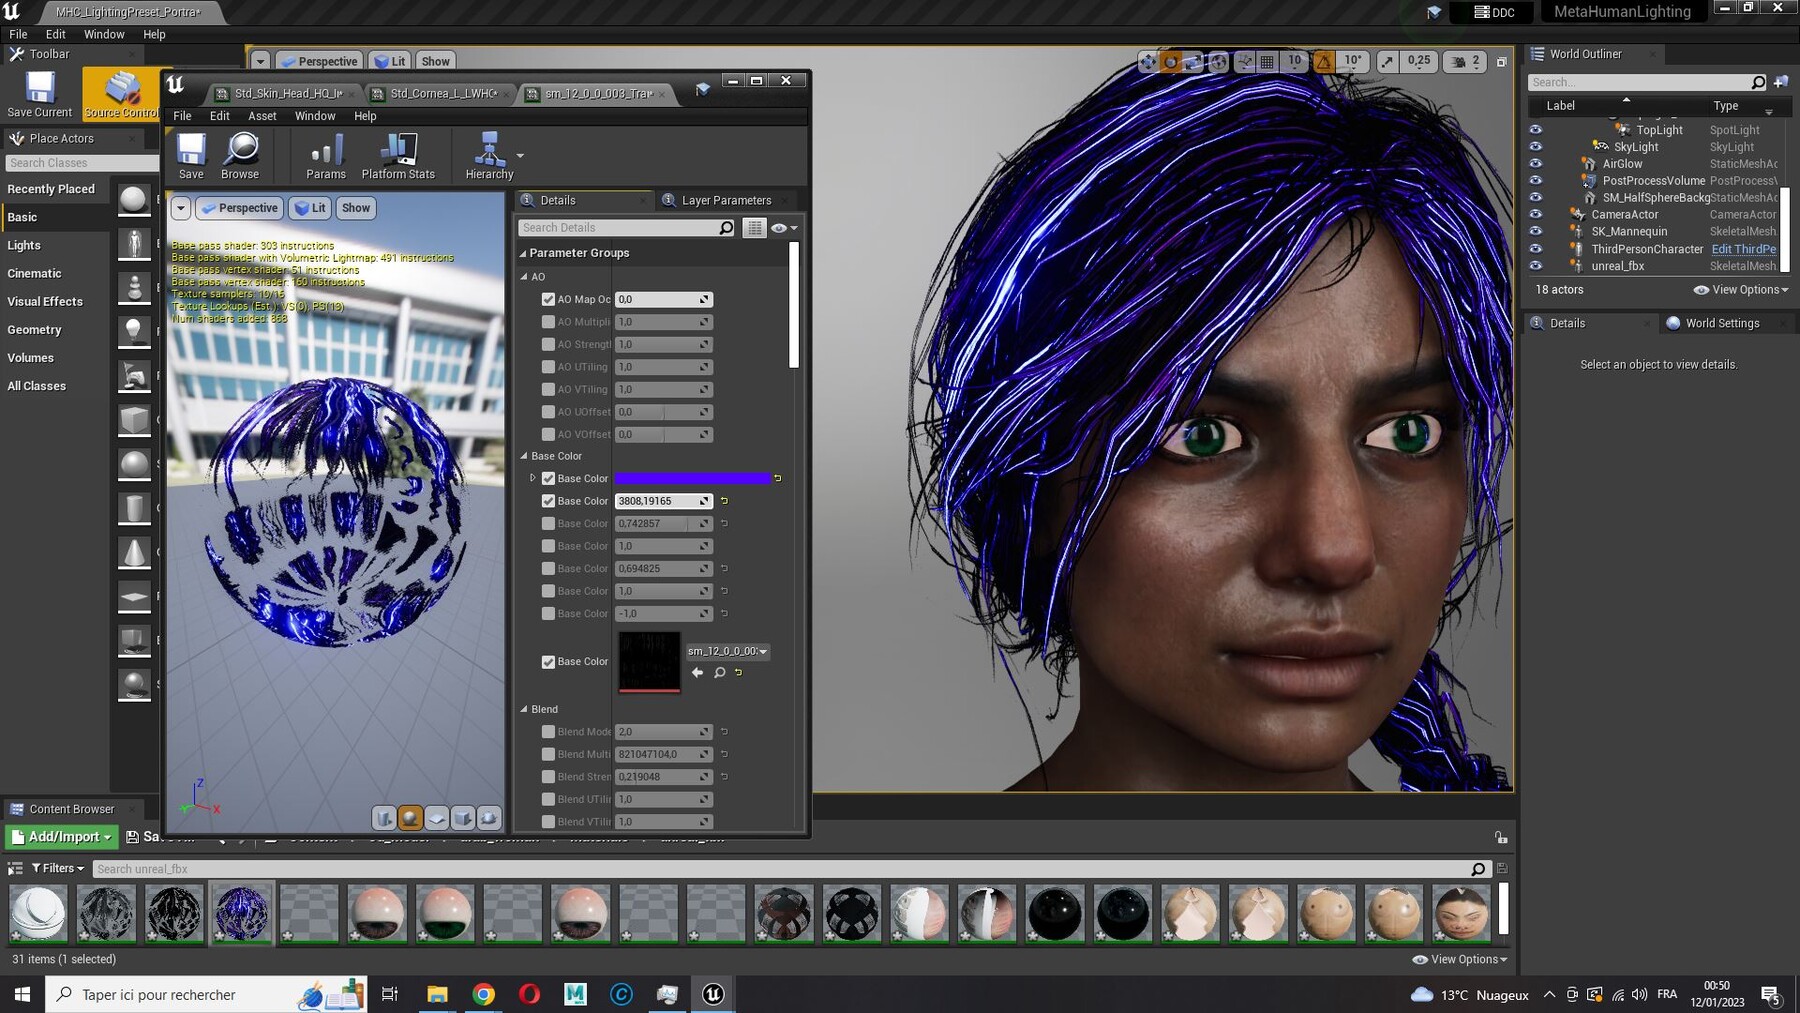Click Save in the material editor toolbar
Screen dimensions: 1800x1013
point(191,156)
